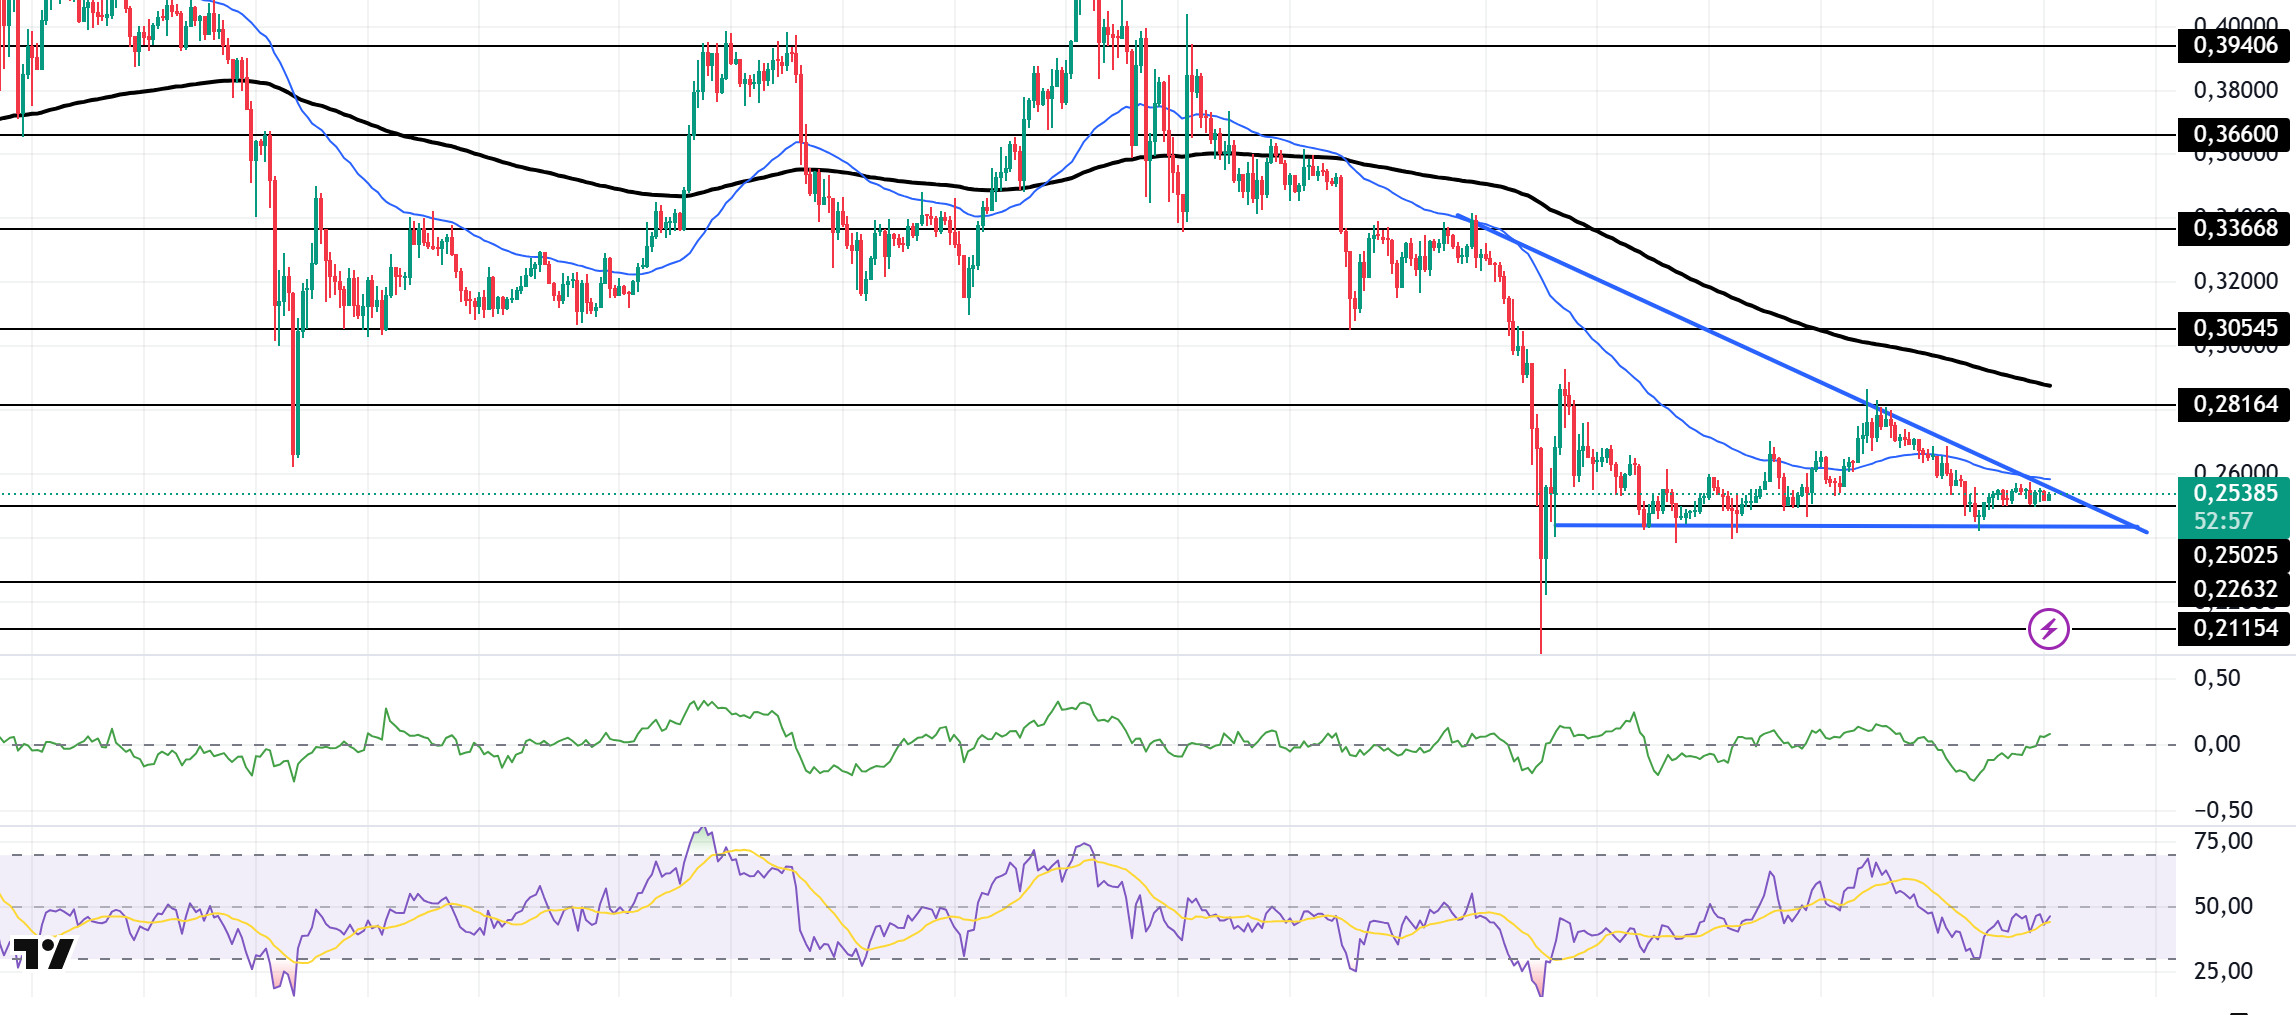Click the 50,00 RSI scale value

click(2223, 906)
